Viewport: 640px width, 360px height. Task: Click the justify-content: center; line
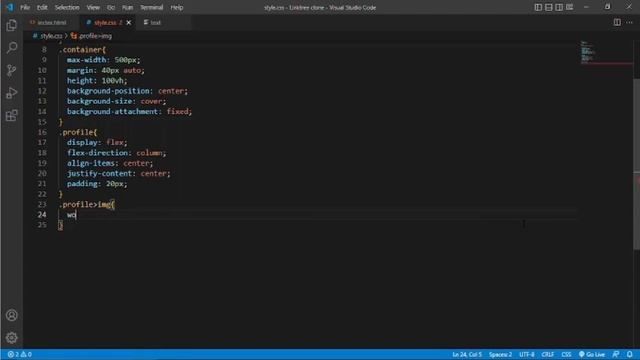(x=118, y=173)
